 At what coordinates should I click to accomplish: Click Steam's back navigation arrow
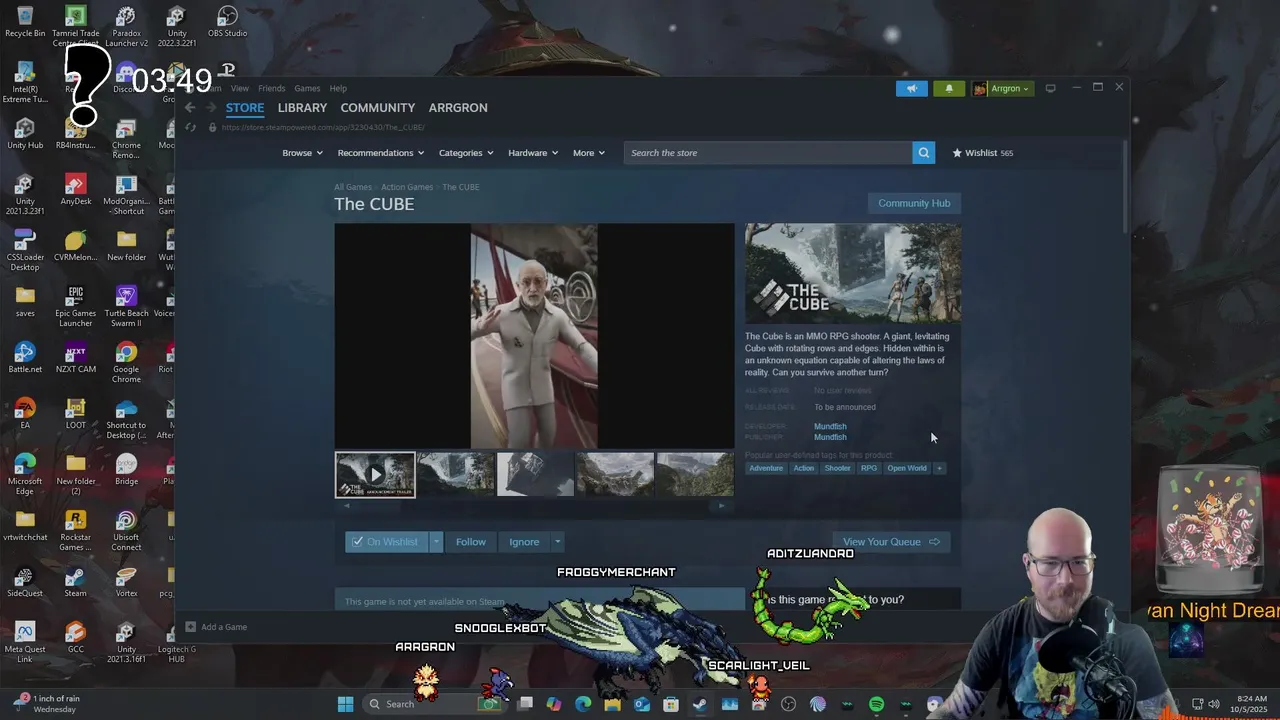coord(190,108)
